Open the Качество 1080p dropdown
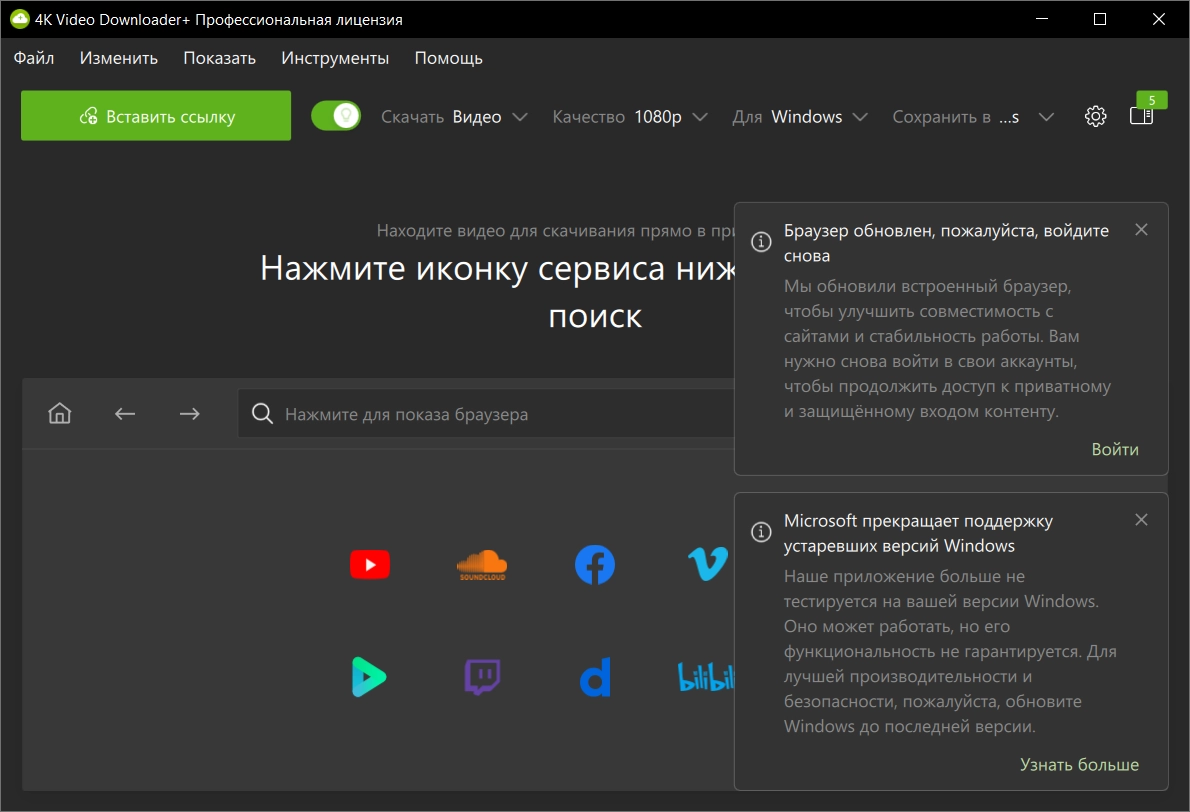This screenshot has height=812, width=1190. click(630, 117)
